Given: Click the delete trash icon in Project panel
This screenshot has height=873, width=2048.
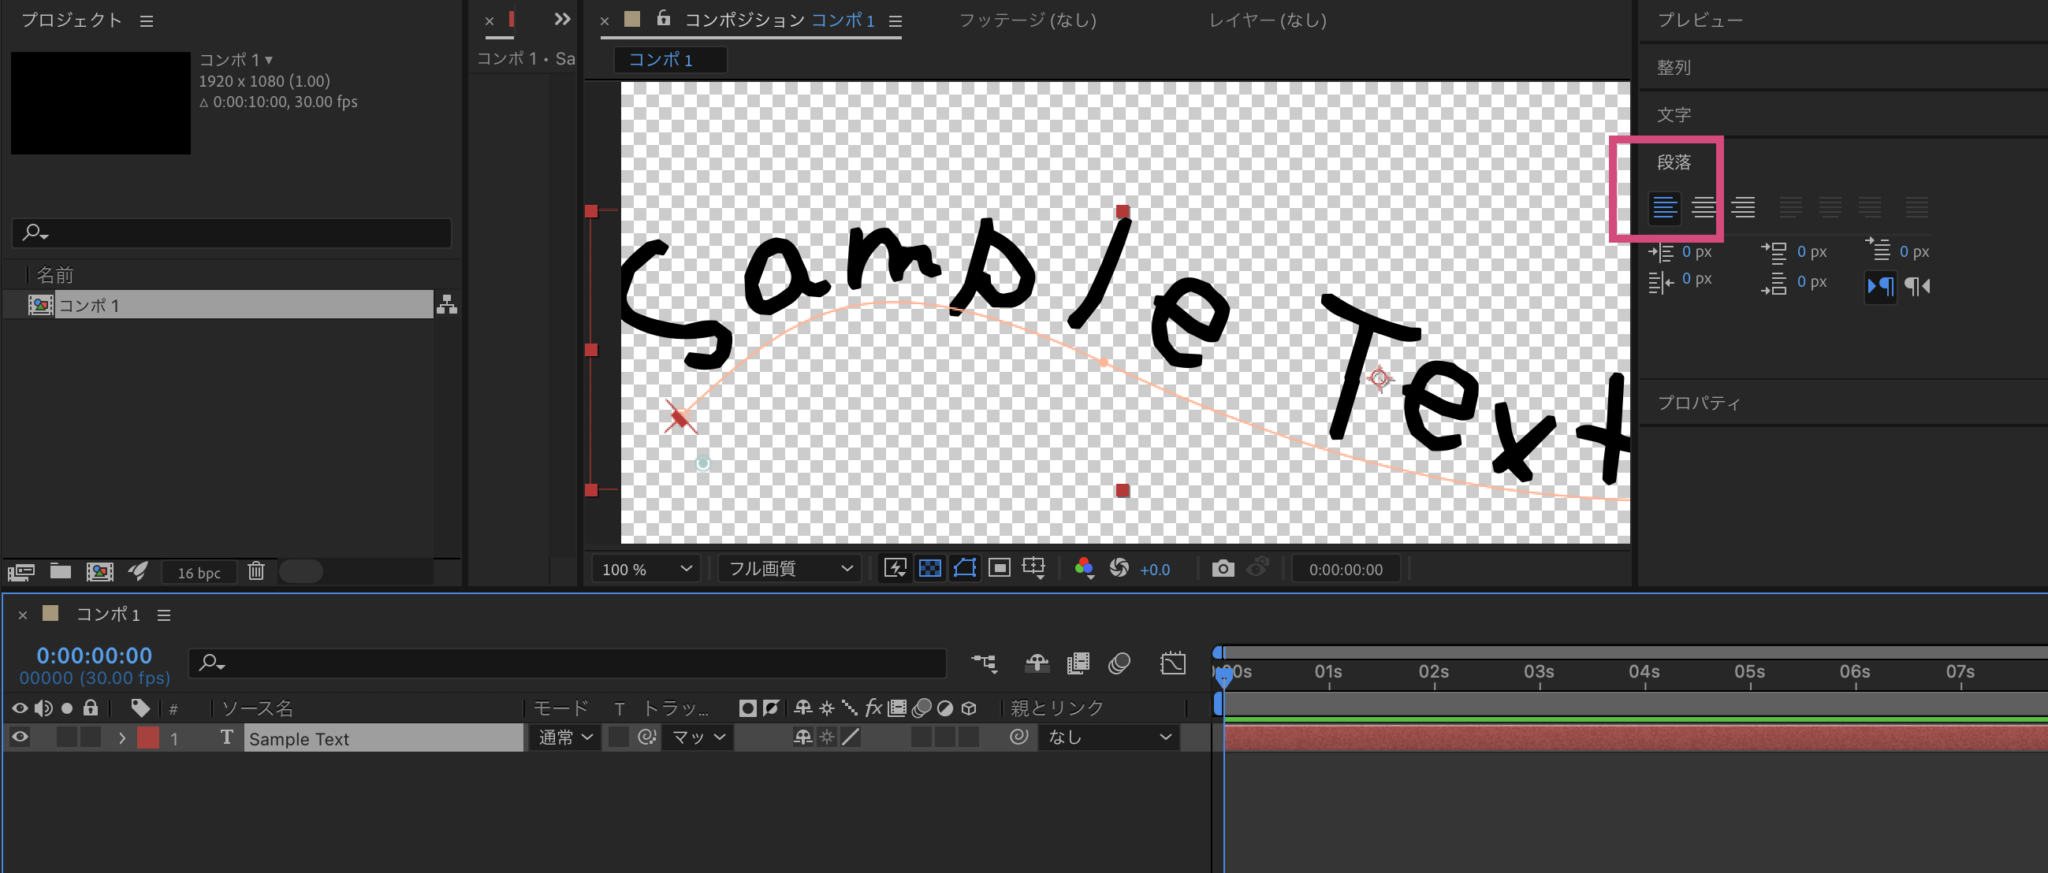Looking at the screenshot, I should tap(256, 571).
